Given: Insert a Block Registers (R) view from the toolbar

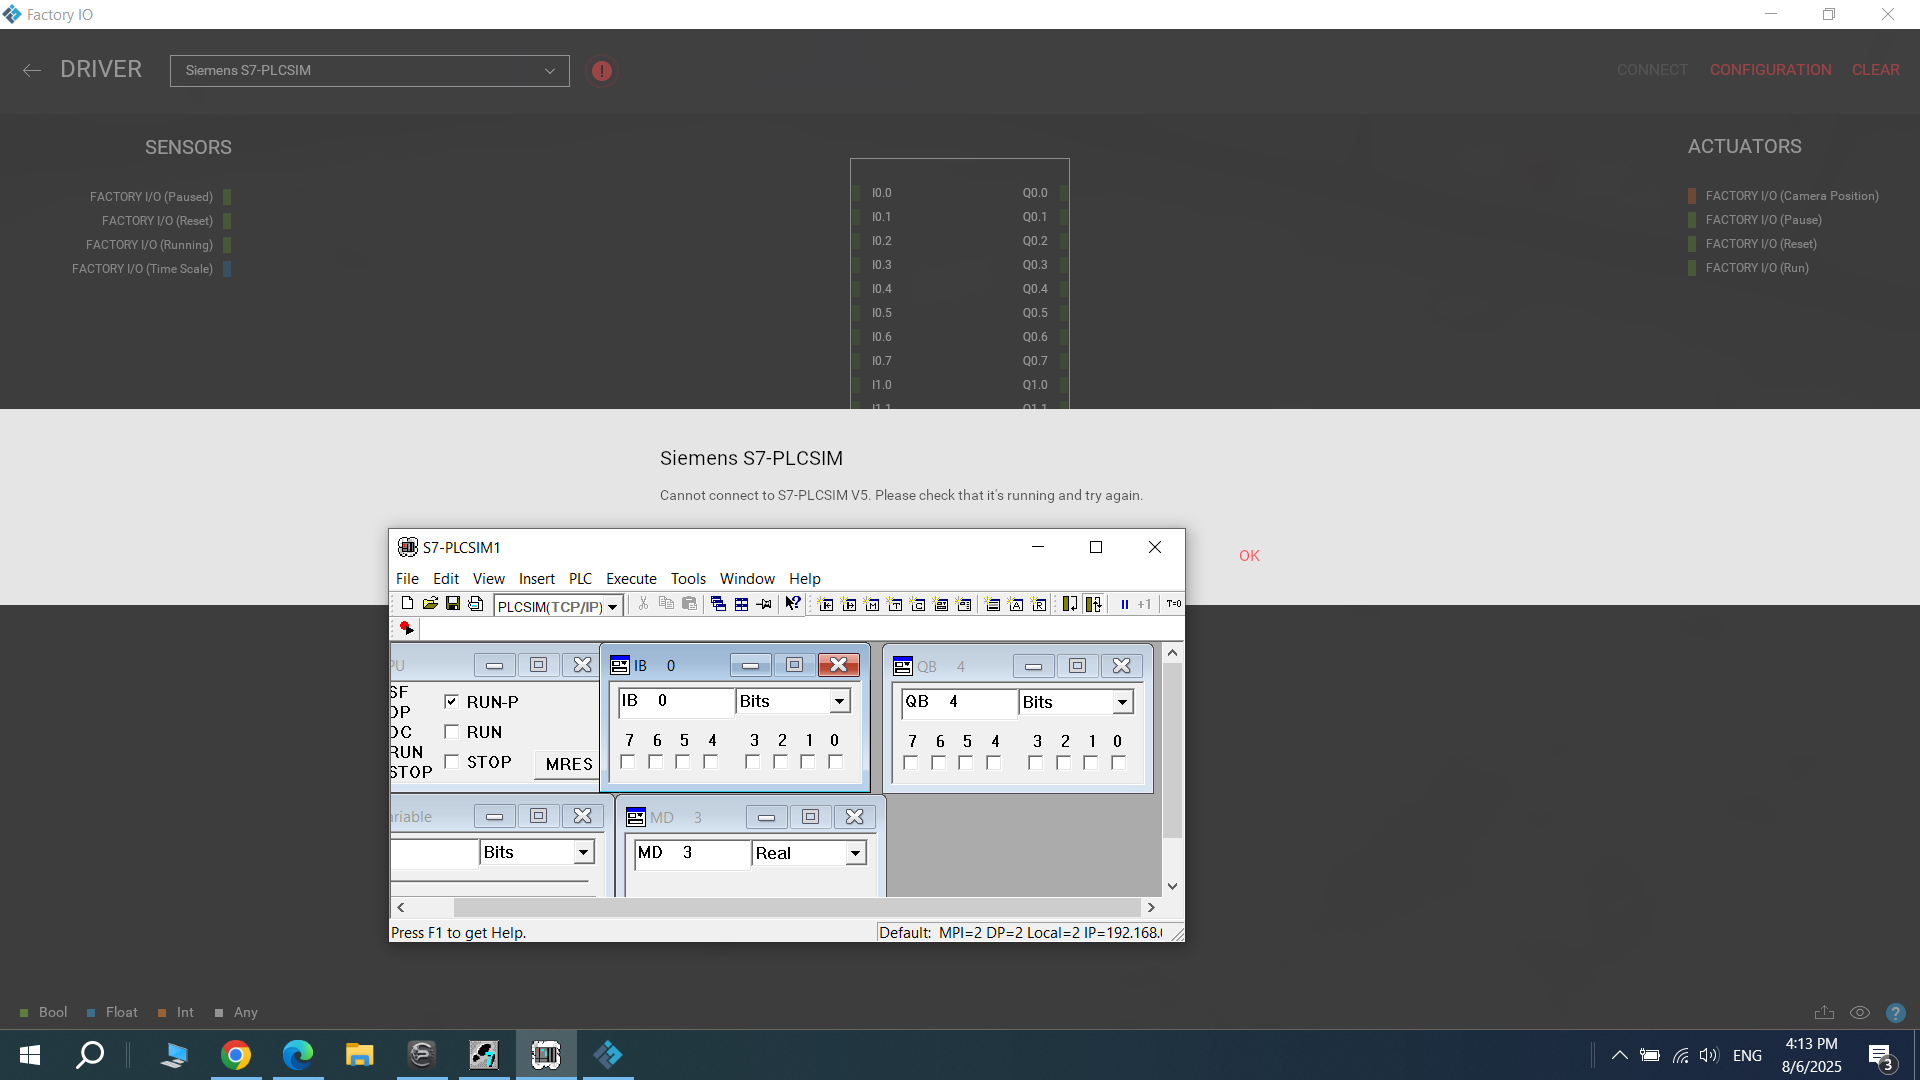Looking at the screenshot, I should click(1039, 604).
